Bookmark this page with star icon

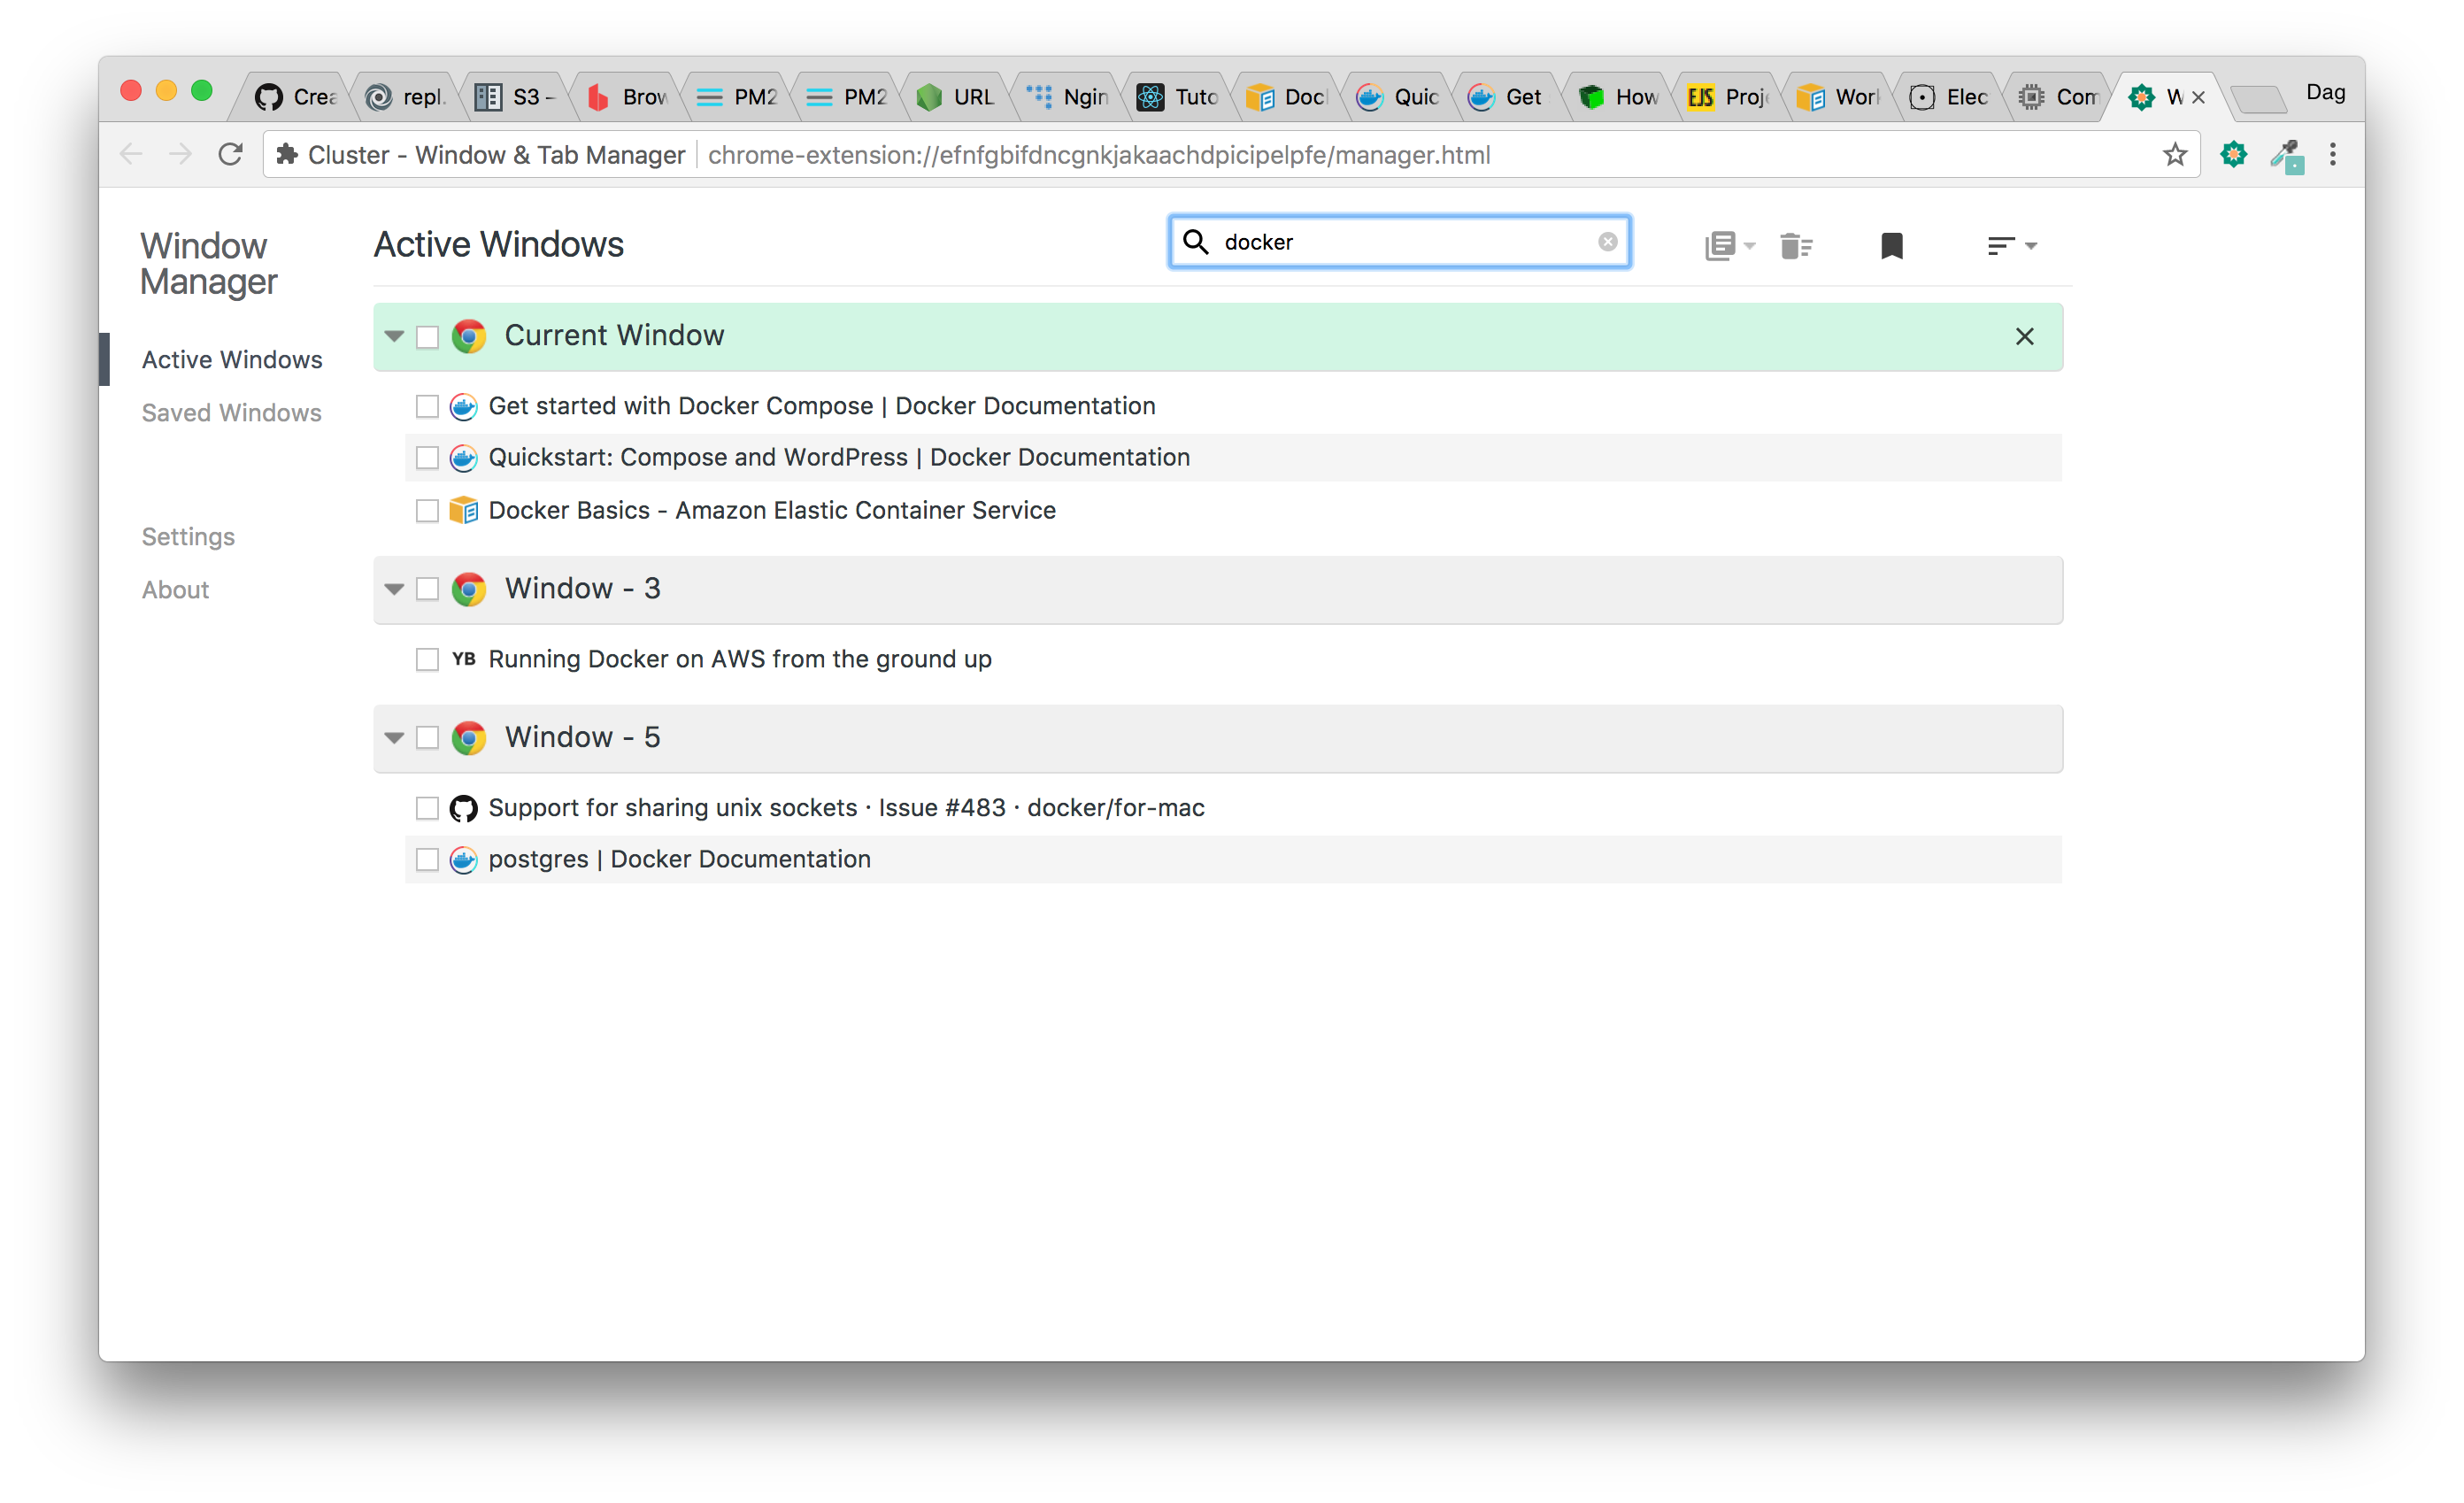click(x=2174, y=155)
